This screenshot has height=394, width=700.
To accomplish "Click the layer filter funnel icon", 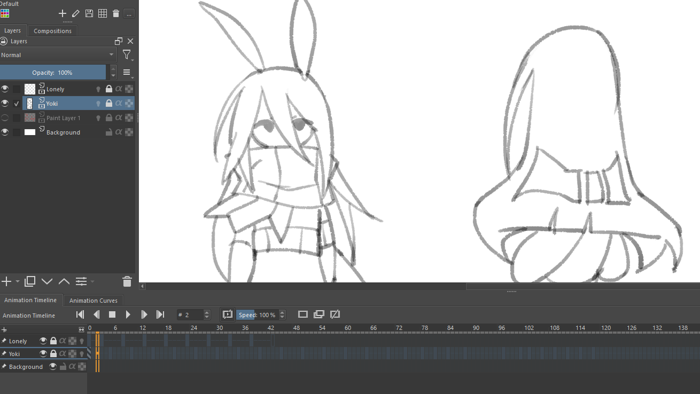I will (x=127, y=55).
